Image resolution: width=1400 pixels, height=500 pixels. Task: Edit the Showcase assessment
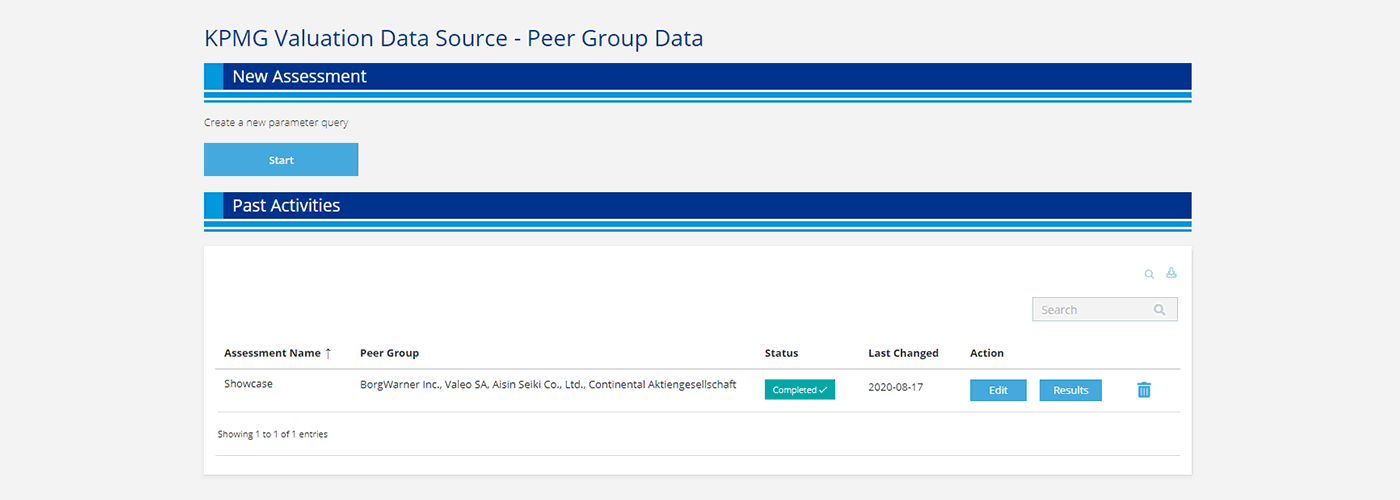[998, 390]
